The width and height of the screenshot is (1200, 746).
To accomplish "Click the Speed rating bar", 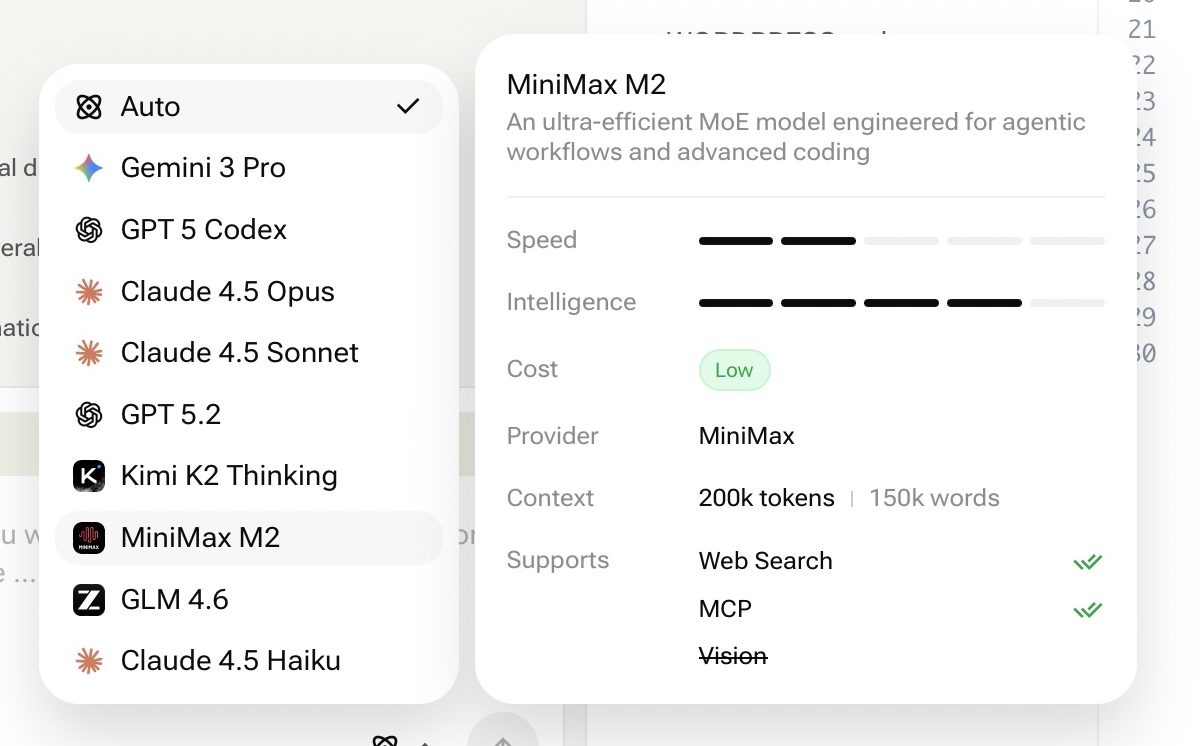I will (x=901, y=241).
